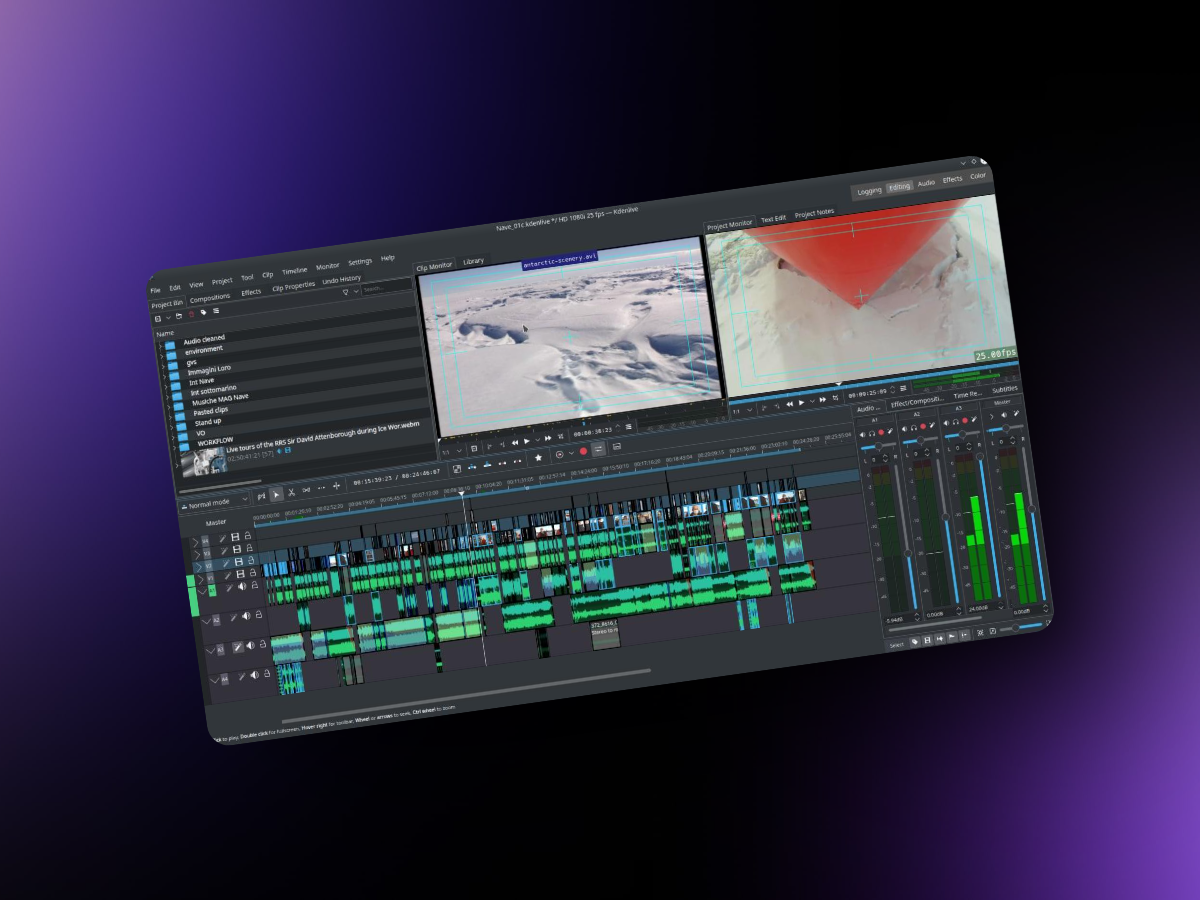The width and height of the screenshot is (1200, 900).
Task: Open the Timeline menu
Action: click(x=294, y=271)
